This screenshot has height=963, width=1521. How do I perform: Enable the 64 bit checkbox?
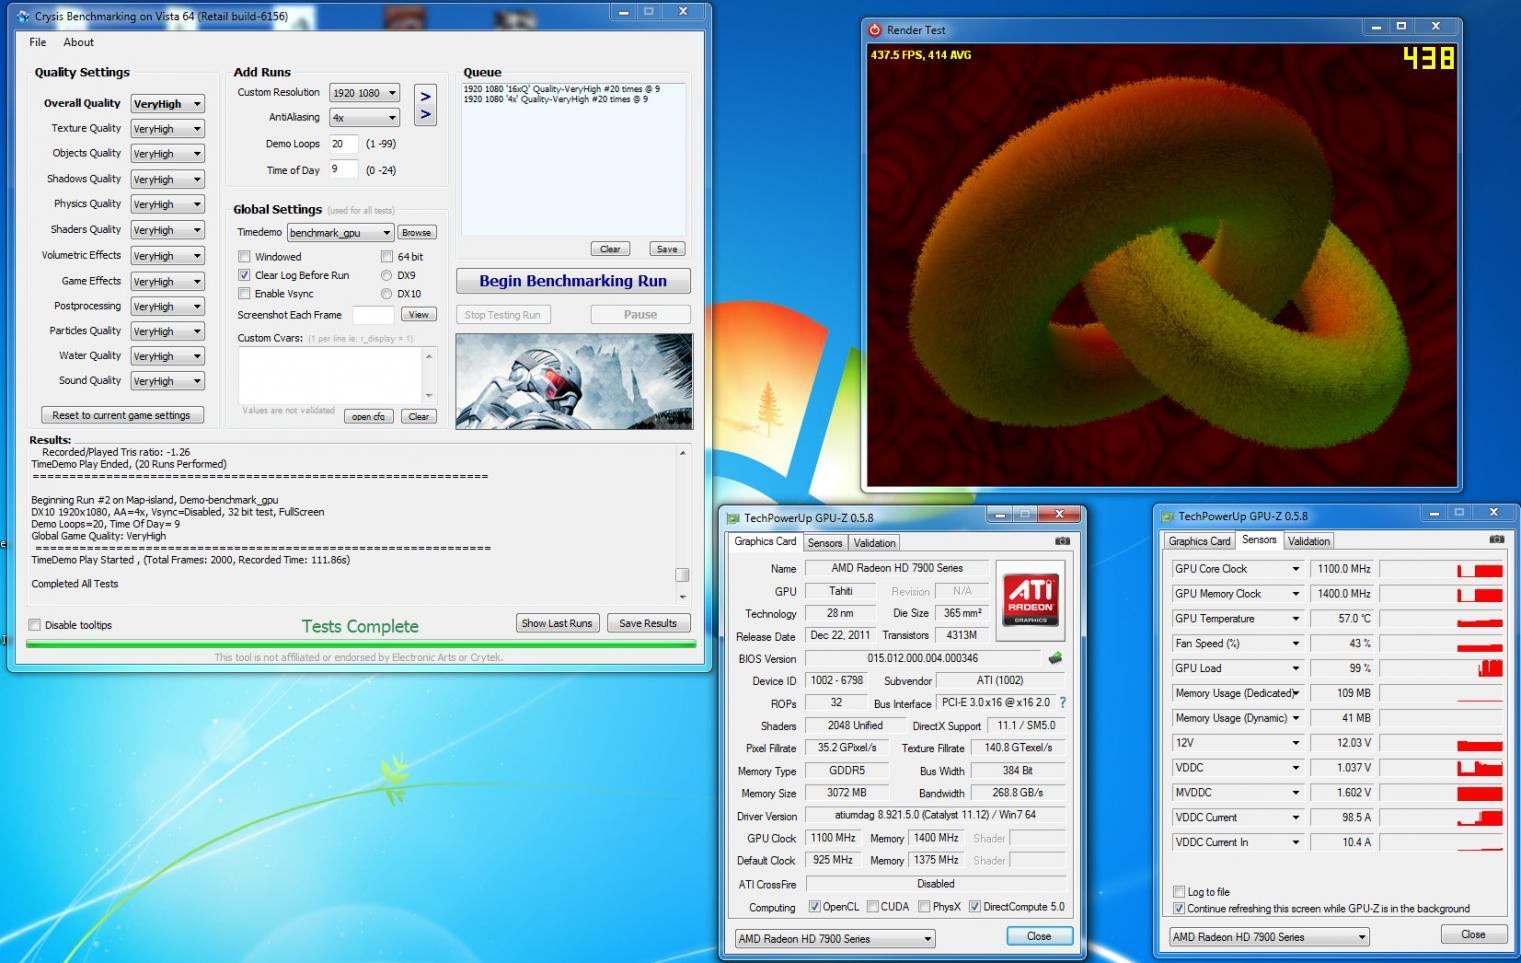point(386,257)
